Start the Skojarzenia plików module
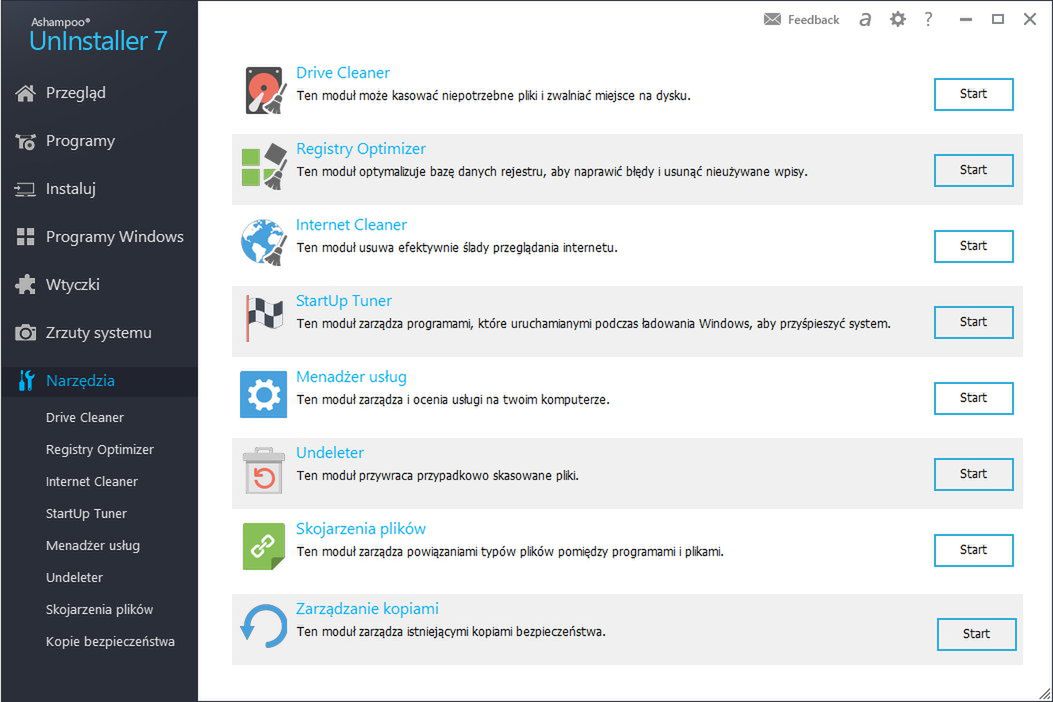Image resolution: width=1053 pixels, height=702 pixels. (973, 550)
